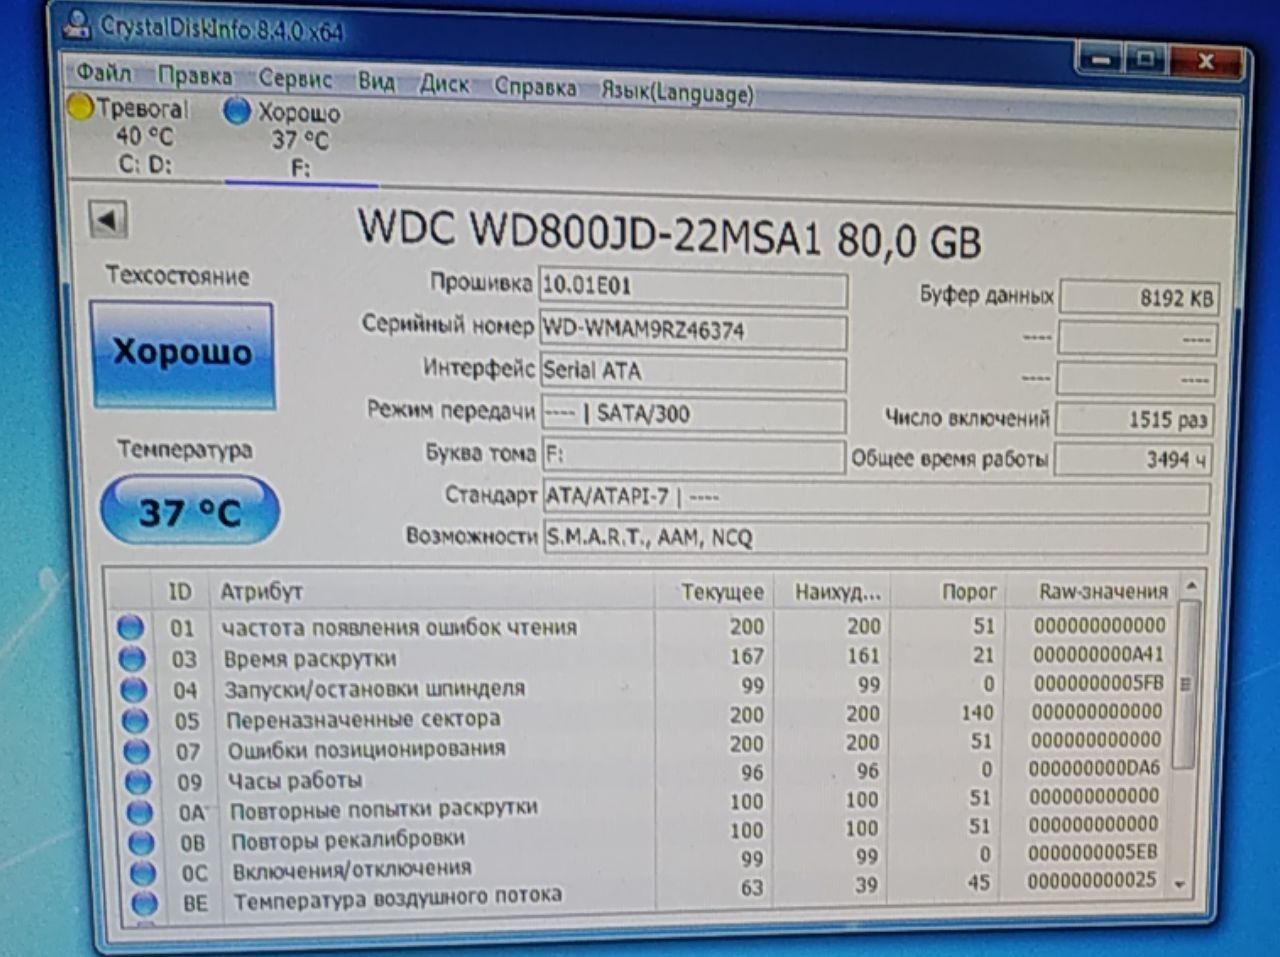
Task: Select row Частота появления ошибок чтения
Action: 642,626
